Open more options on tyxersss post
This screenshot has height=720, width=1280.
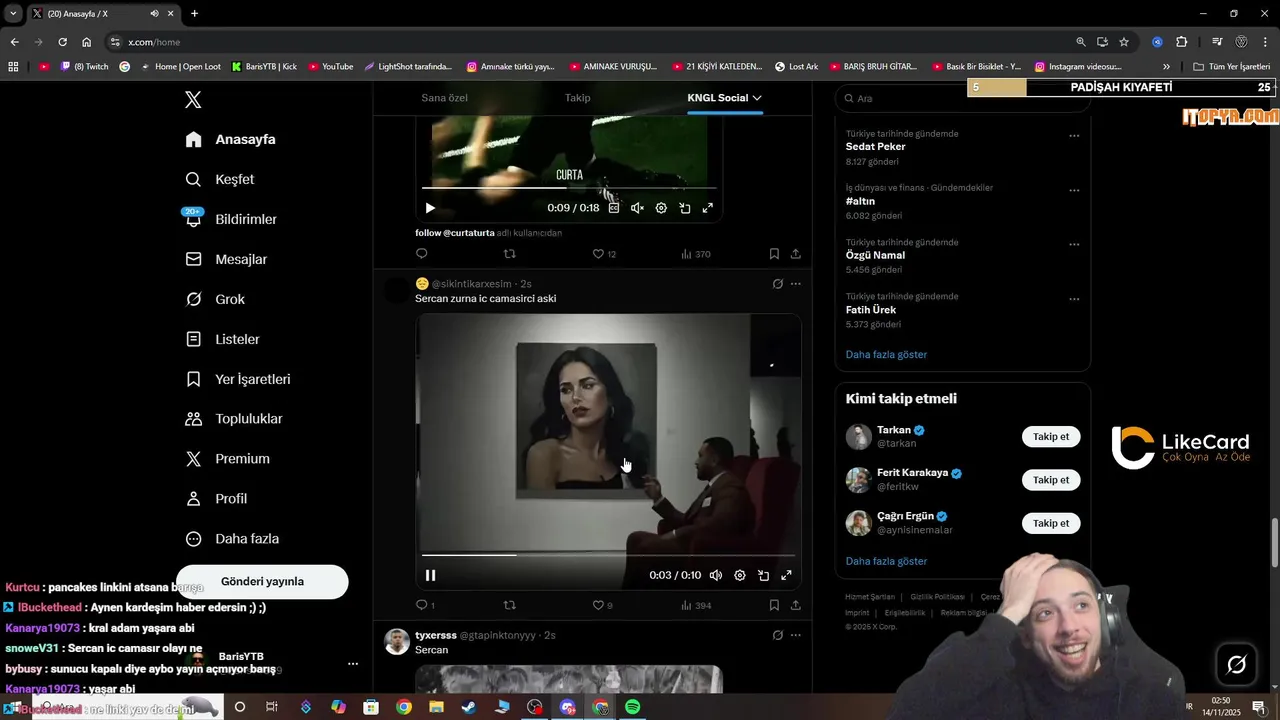click(796, 635)
